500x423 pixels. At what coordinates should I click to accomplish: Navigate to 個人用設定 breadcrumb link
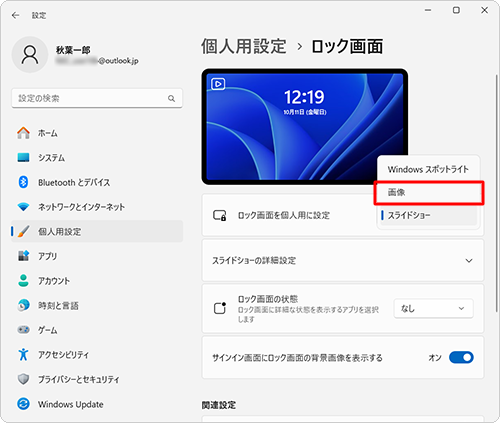tap(244, 46)
